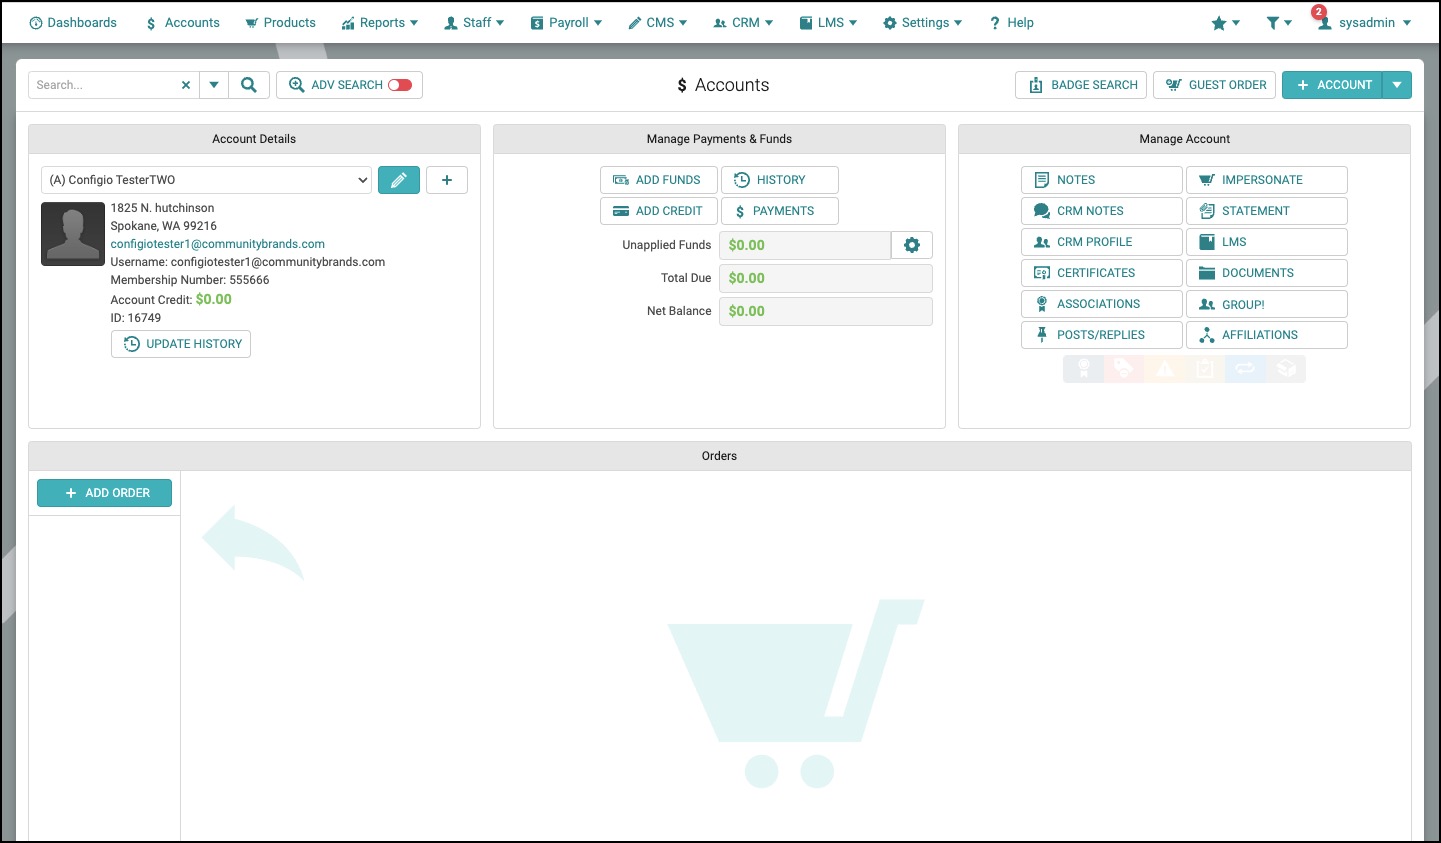Click the Account Credit $0.00 value
The image size is (1441, 843).
(214, 299)
